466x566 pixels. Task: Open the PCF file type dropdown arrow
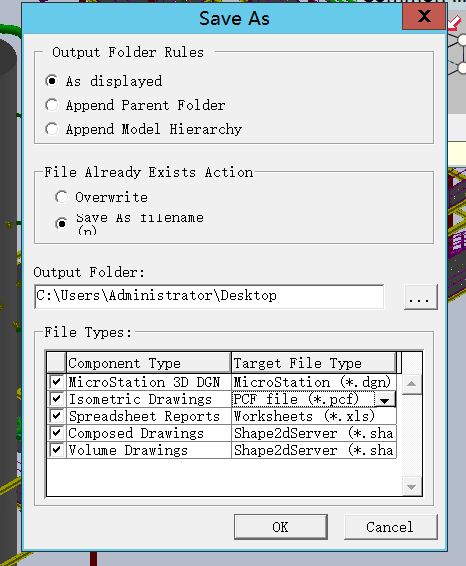click(384, 400)
